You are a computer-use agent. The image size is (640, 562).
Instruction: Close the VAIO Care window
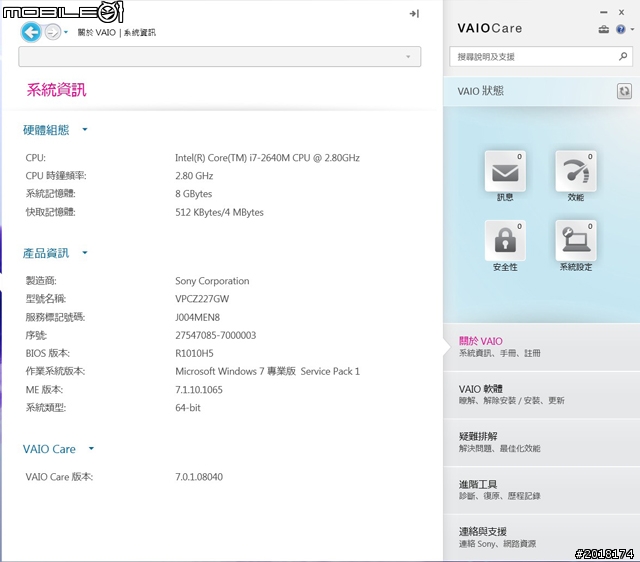tap(621, 13)
